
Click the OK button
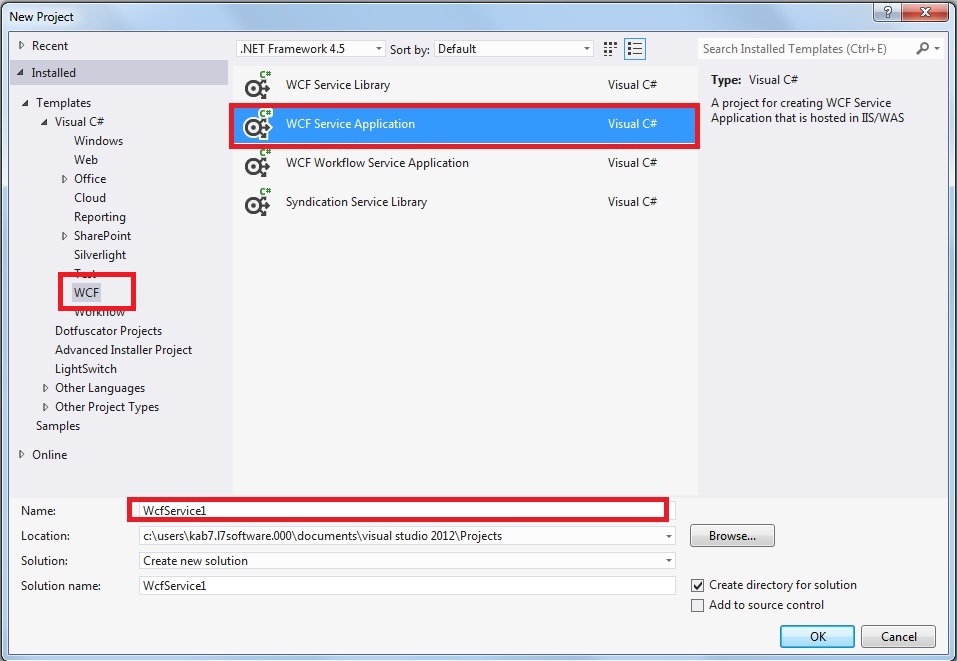(x=817, y=637)
